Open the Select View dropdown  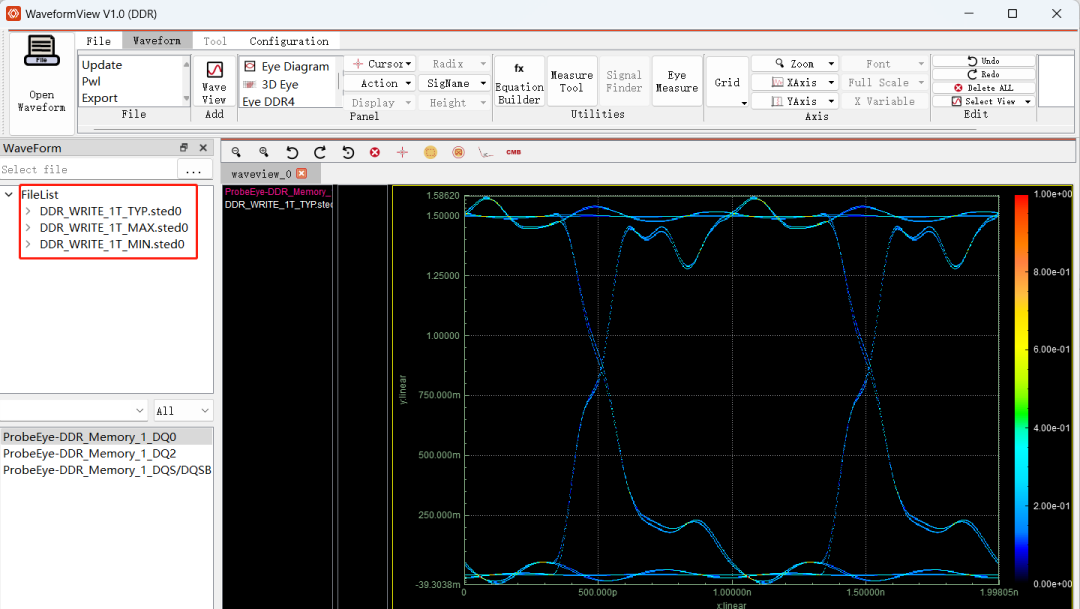click(x=984, y=101)
